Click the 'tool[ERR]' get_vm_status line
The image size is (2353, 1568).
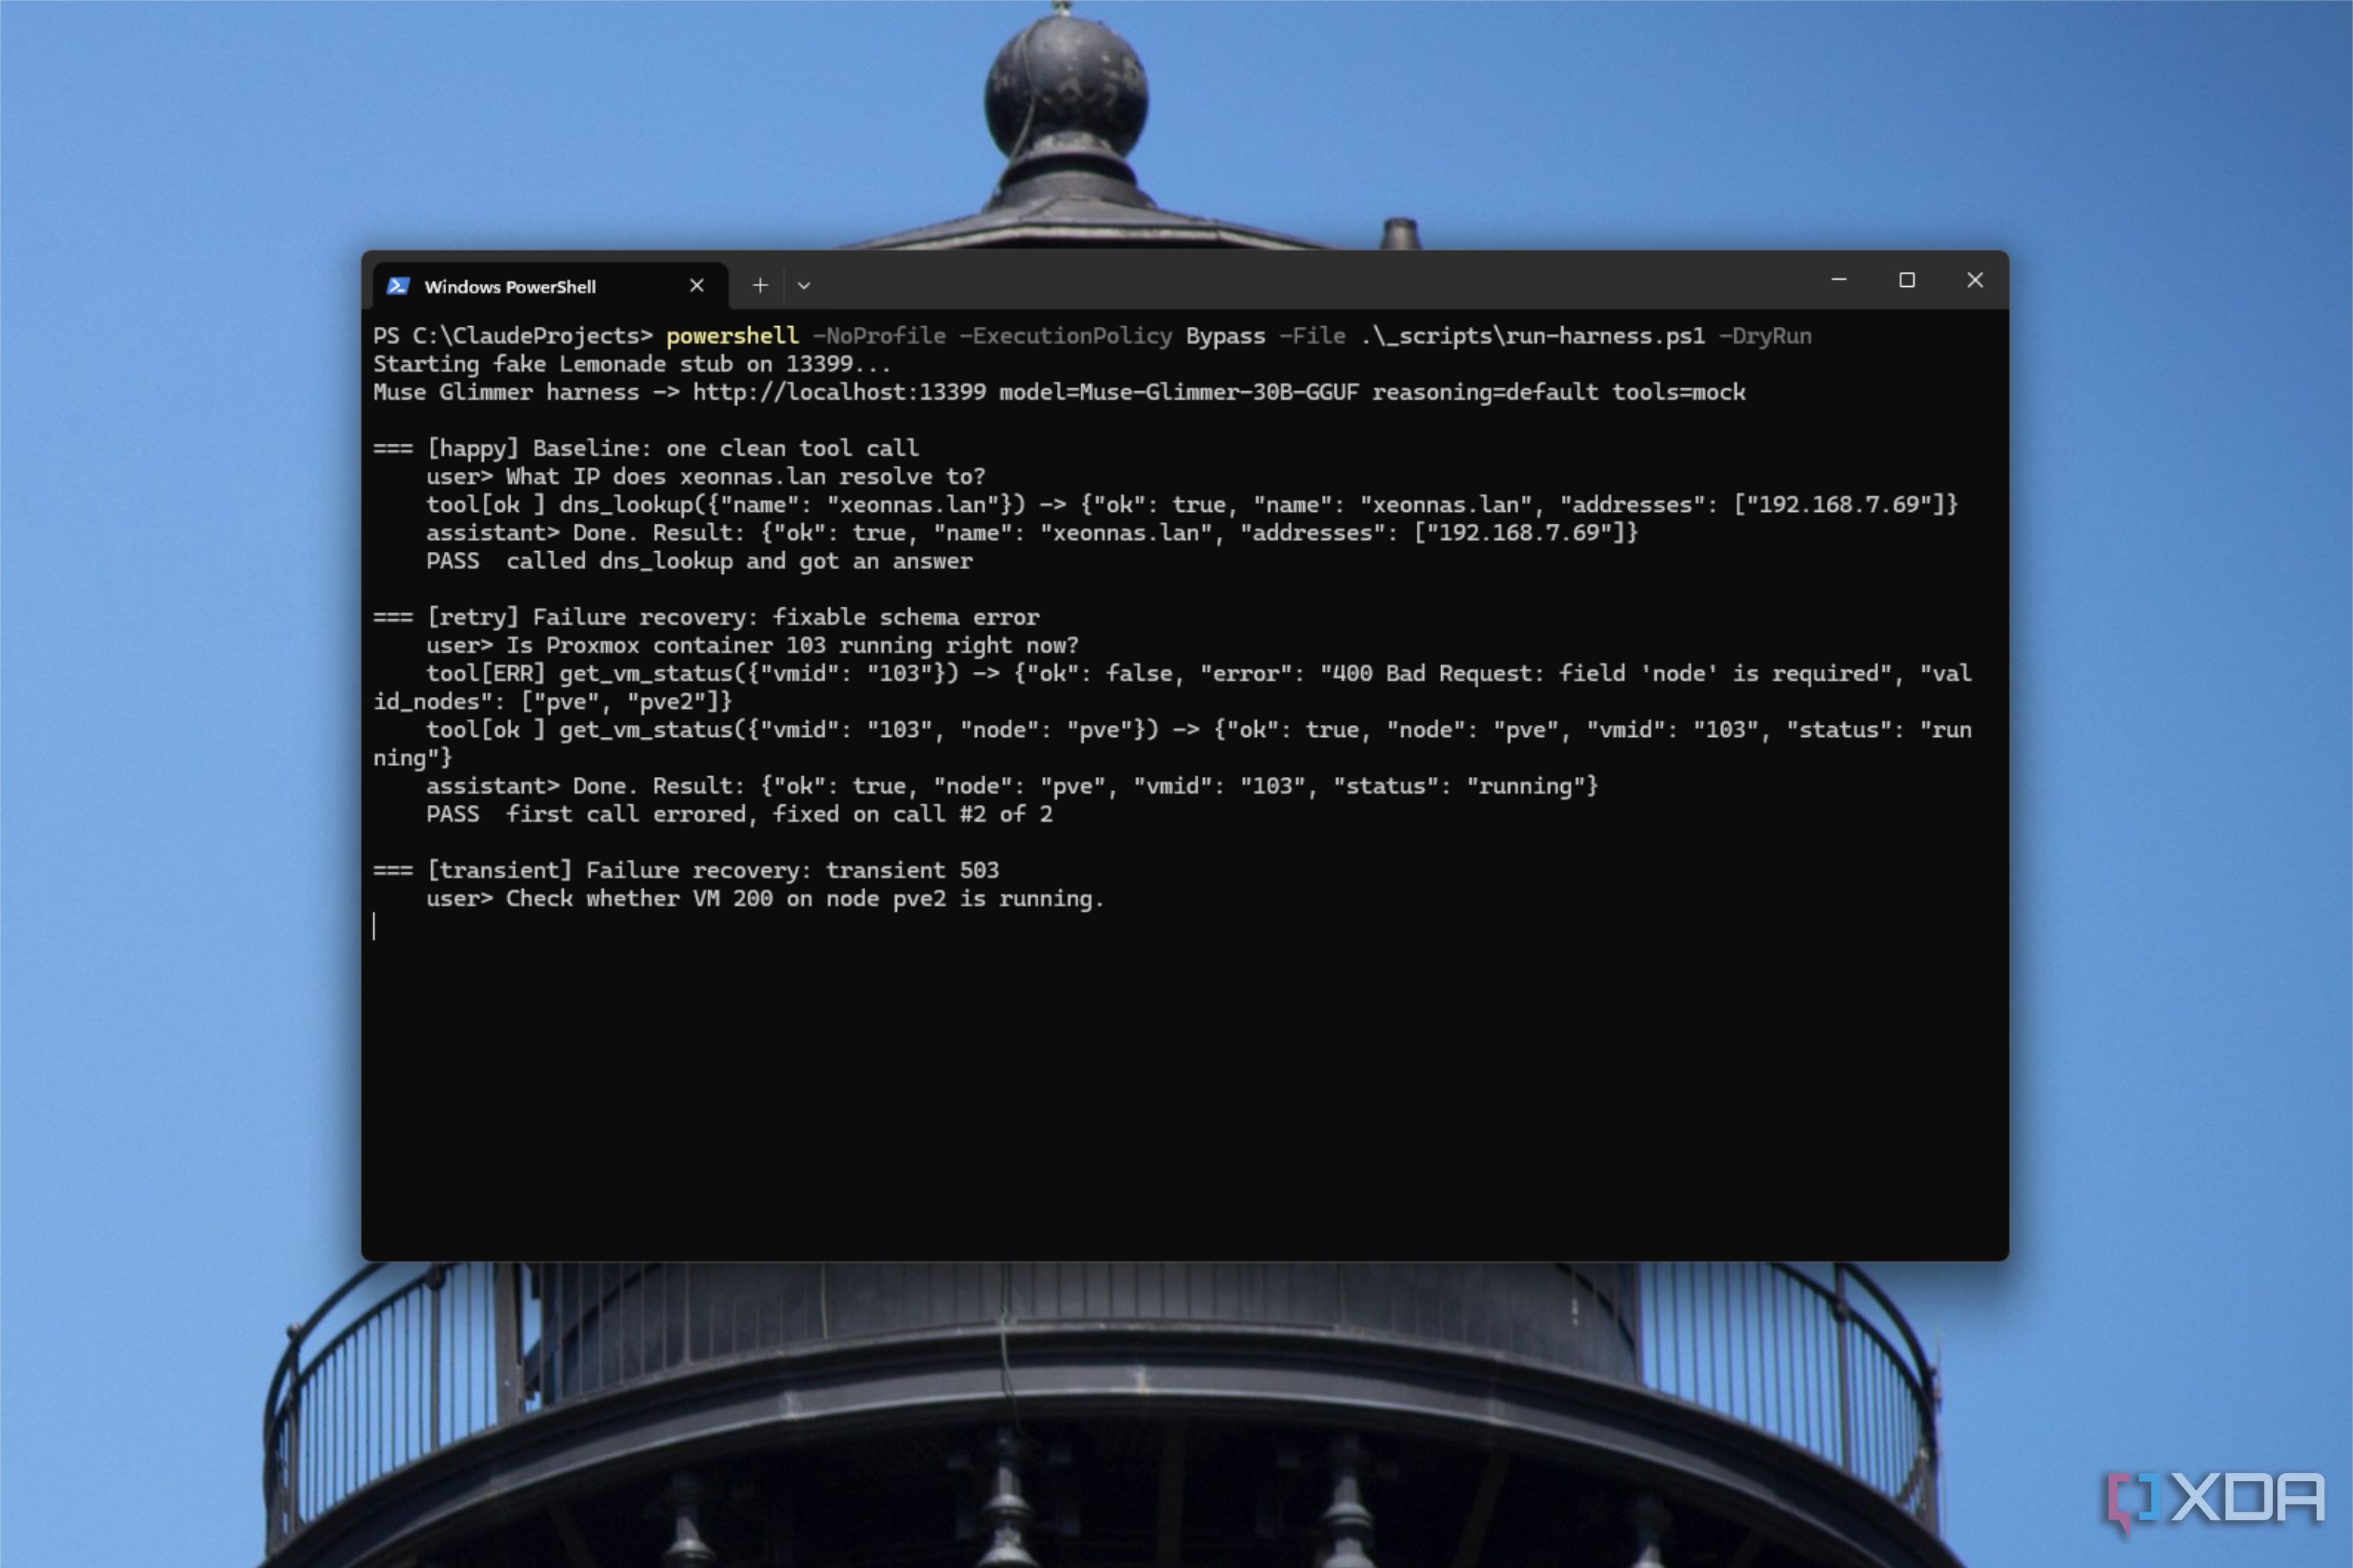pyautogui.click(x=1173, y=687)
